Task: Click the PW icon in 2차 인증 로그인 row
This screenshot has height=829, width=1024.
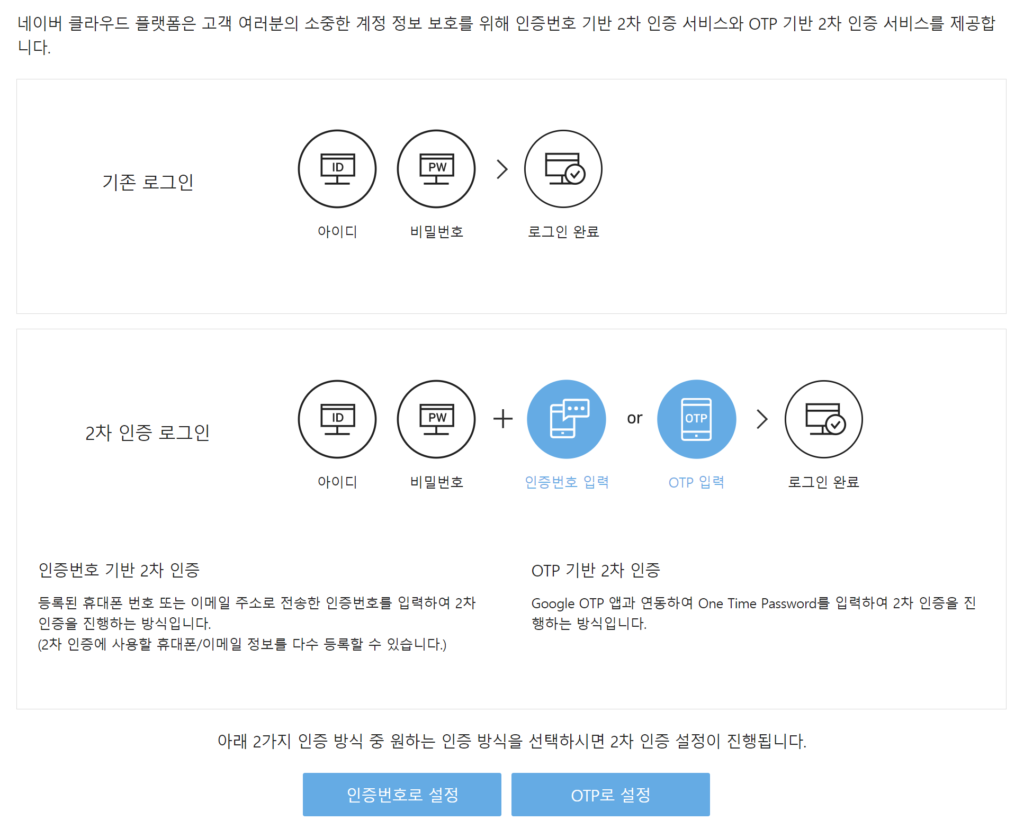Action: tap(436, 419)
